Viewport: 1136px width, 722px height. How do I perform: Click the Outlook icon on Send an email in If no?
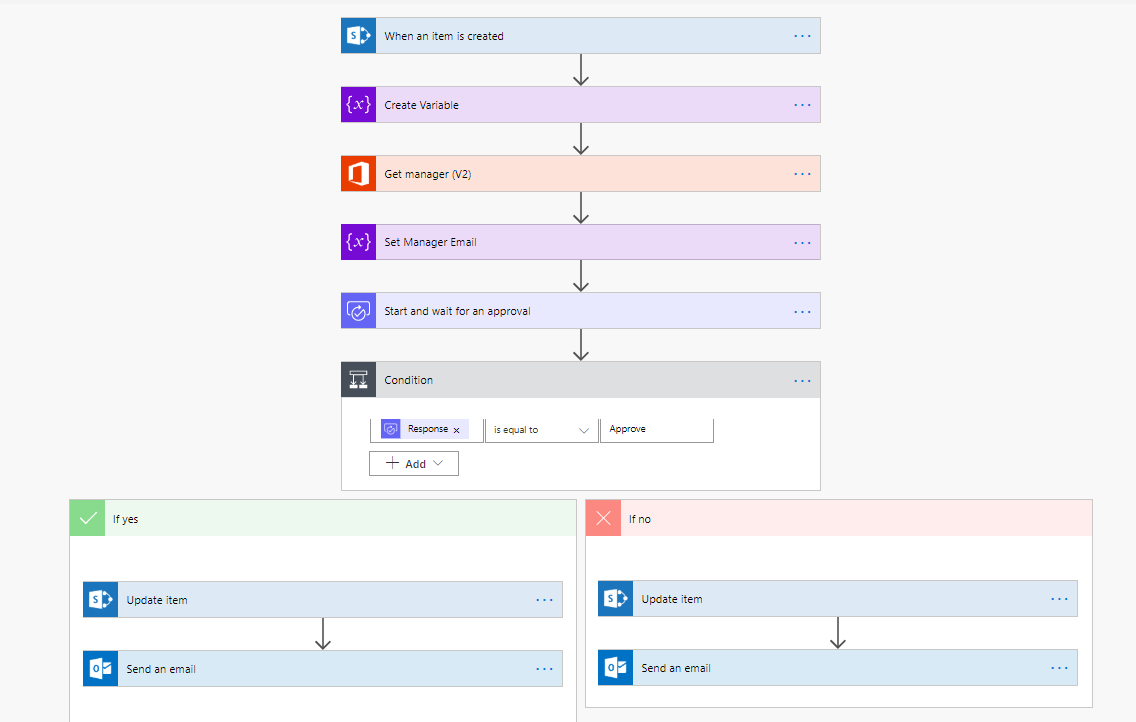tap(616, 668)
